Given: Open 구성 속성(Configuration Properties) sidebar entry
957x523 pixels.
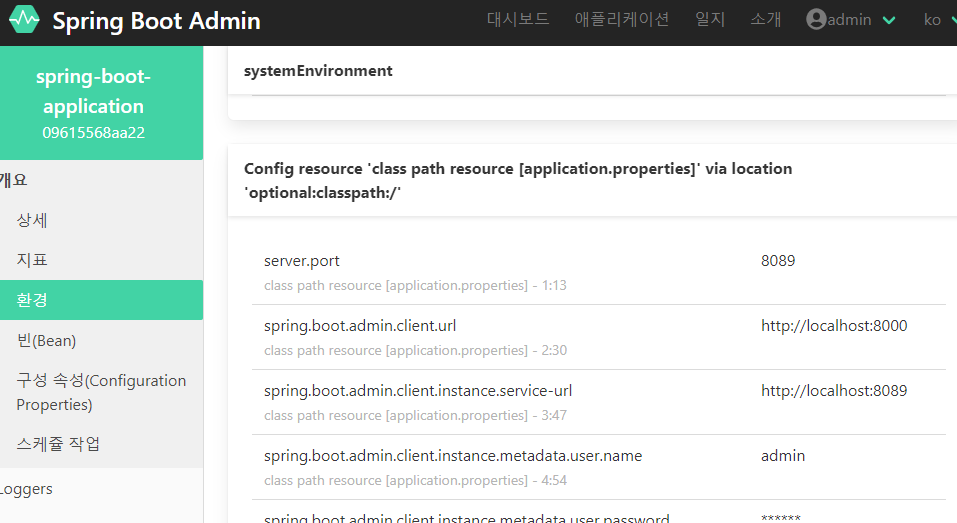Looking at the screenshot, I should pos(101,392).
